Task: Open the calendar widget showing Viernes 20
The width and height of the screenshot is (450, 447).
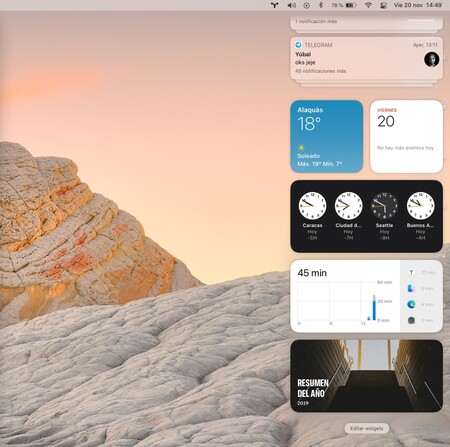Action: coord(406,136)
